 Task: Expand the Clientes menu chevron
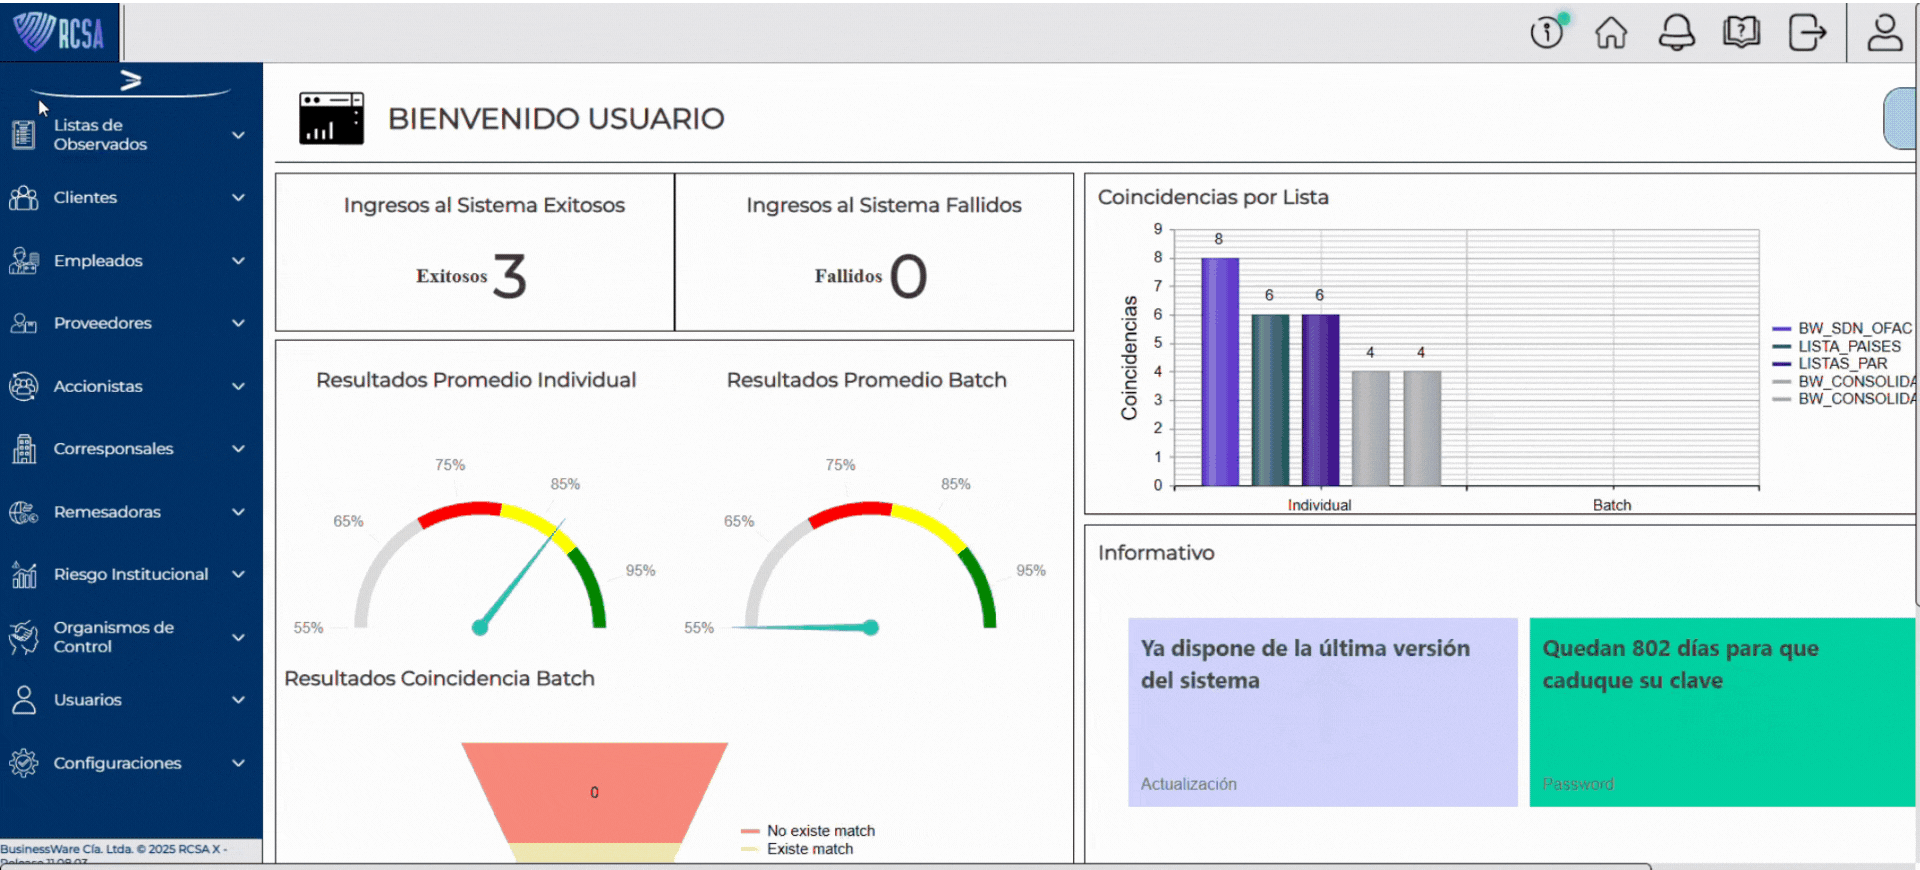pos(238,198)
